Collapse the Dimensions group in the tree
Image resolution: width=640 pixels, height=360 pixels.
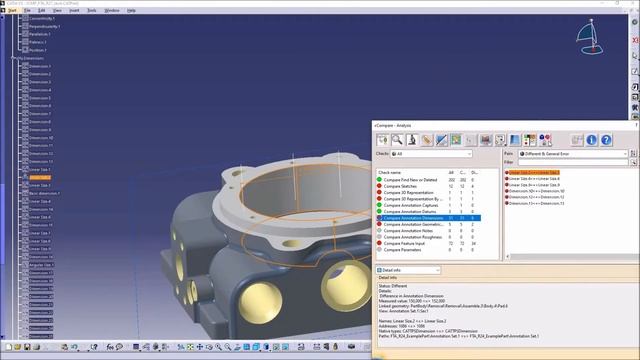tap(13, 58)
